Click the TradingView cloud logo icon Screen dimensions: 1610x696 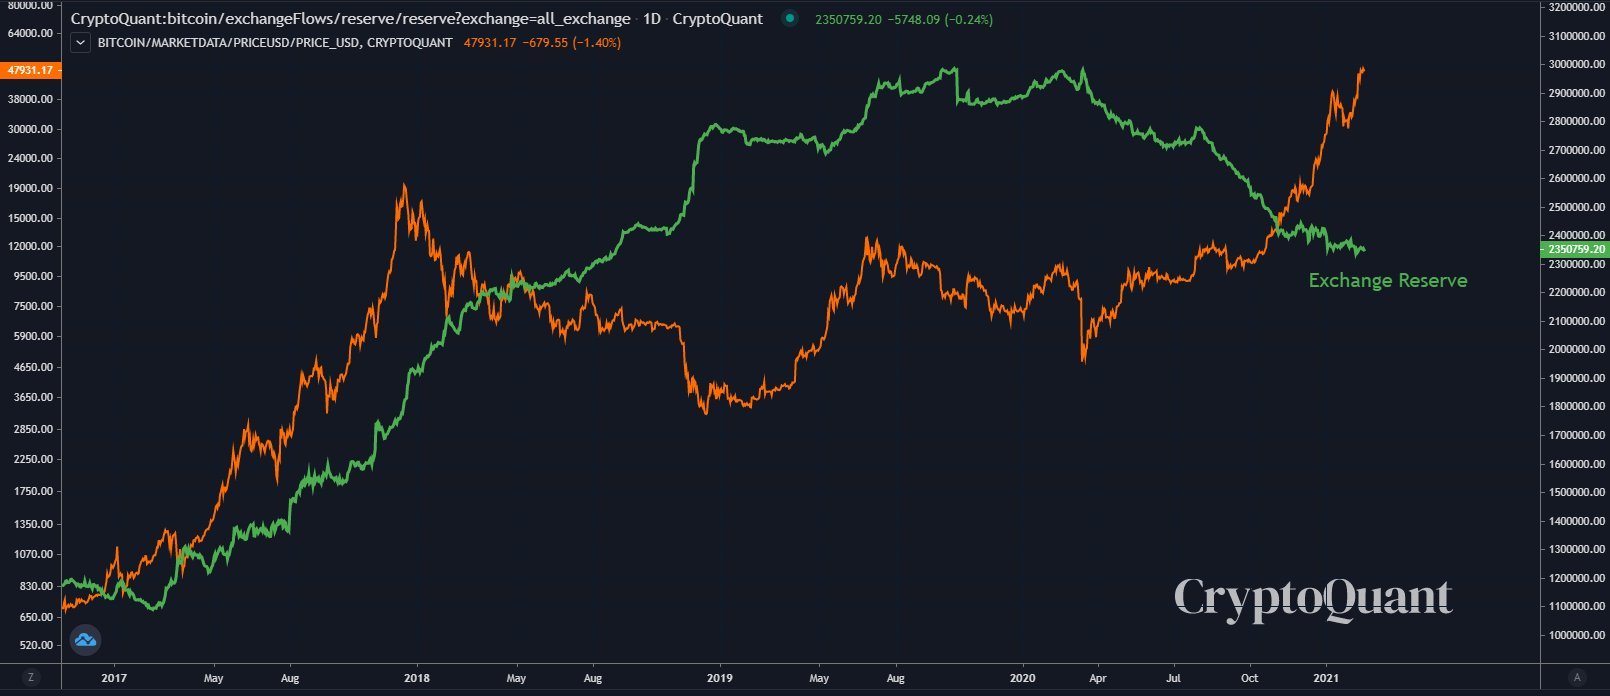coord(85,639)
